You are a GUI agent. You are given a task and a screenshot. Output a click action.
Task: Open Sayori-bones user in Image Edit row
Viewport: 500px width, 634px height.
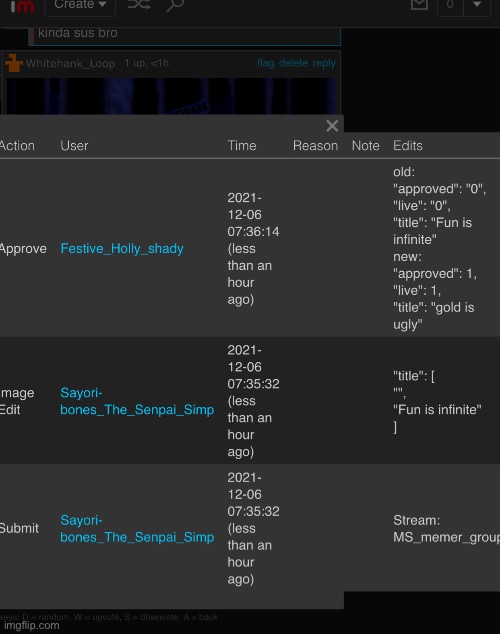point(137,401)
